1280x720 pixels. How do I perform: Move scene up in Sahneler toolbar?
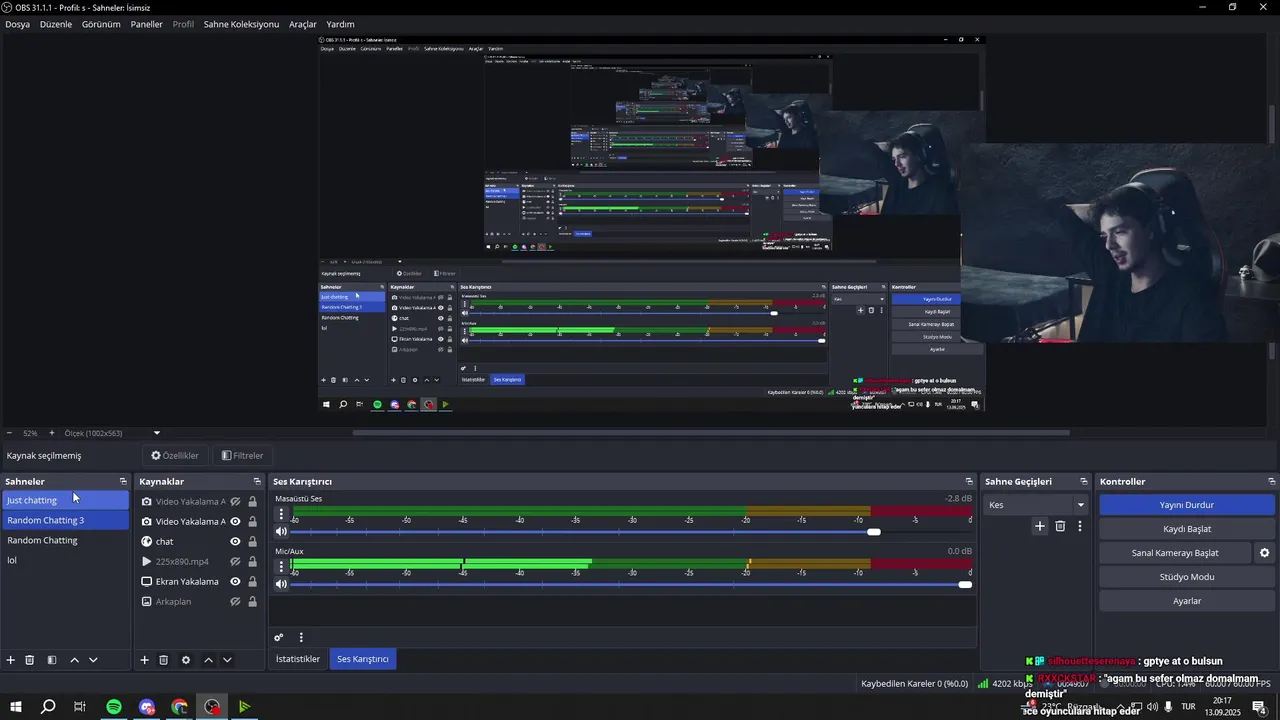[x=74, y=660]
